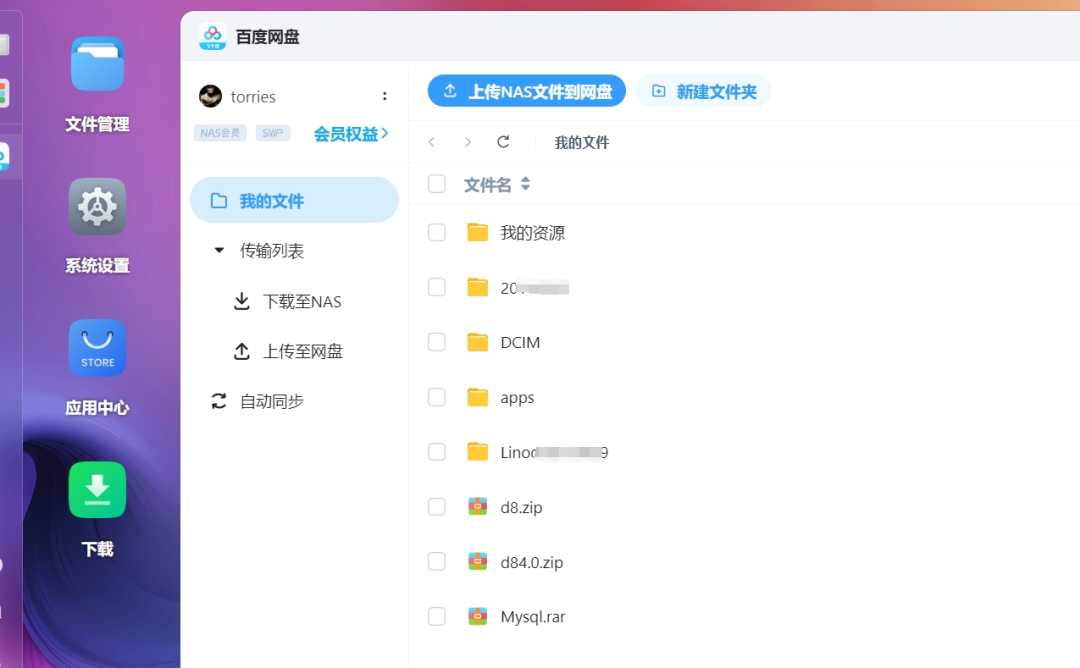The width and height of the screenshot is (1080, 668).
Task: Click the torries username
Action: point(253,97)
